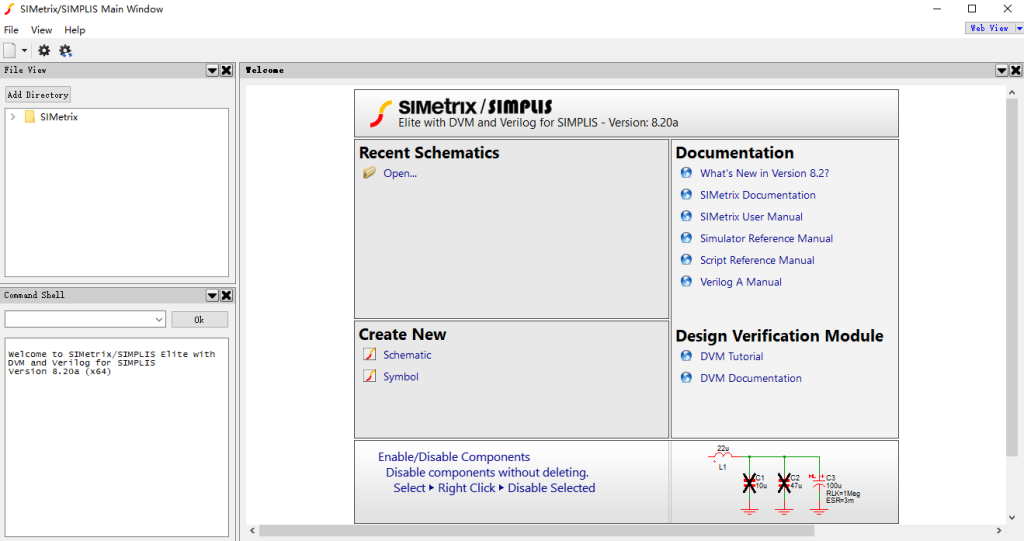This screenshot has height=541, width=1024.
Task: Open SIMetrix User Manual link
Action: 751,216
